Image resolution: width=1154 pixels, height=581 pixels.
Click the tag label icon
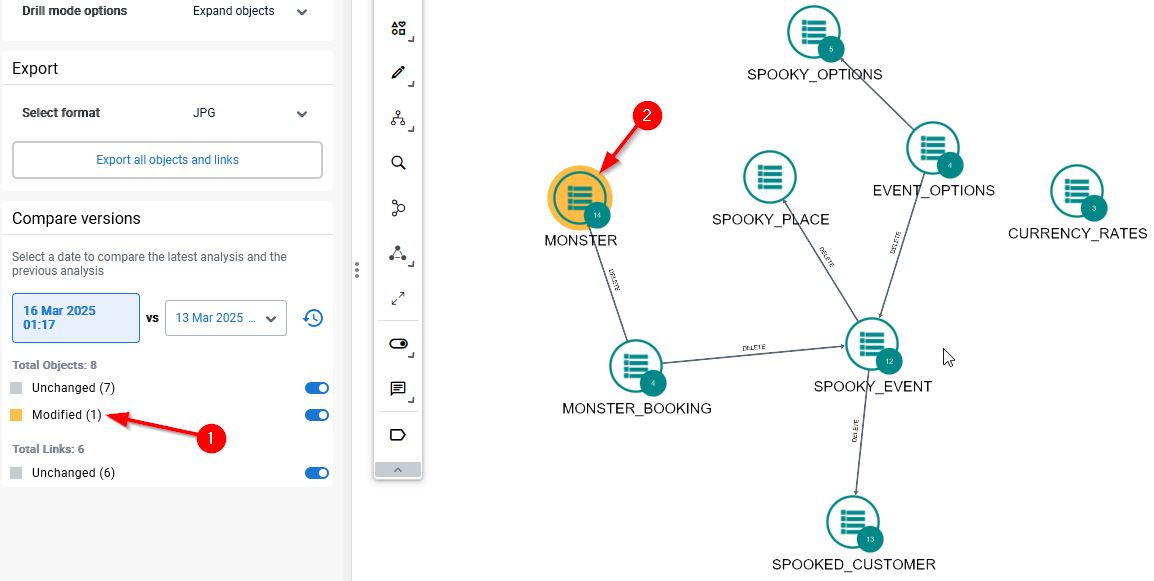(x=398, y=435)
